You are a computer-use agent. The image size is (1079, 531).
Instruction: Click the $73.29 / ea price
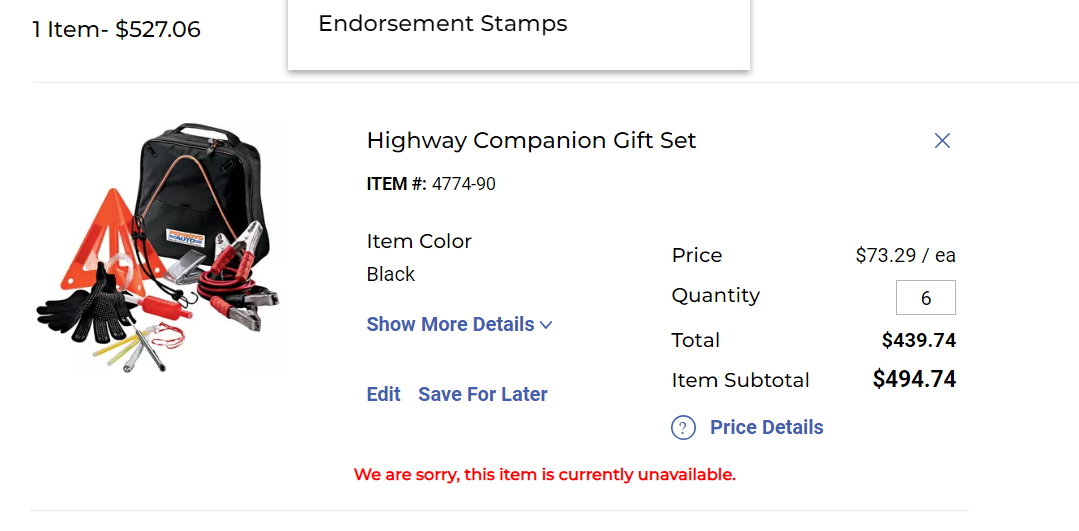tap(905, 255)
